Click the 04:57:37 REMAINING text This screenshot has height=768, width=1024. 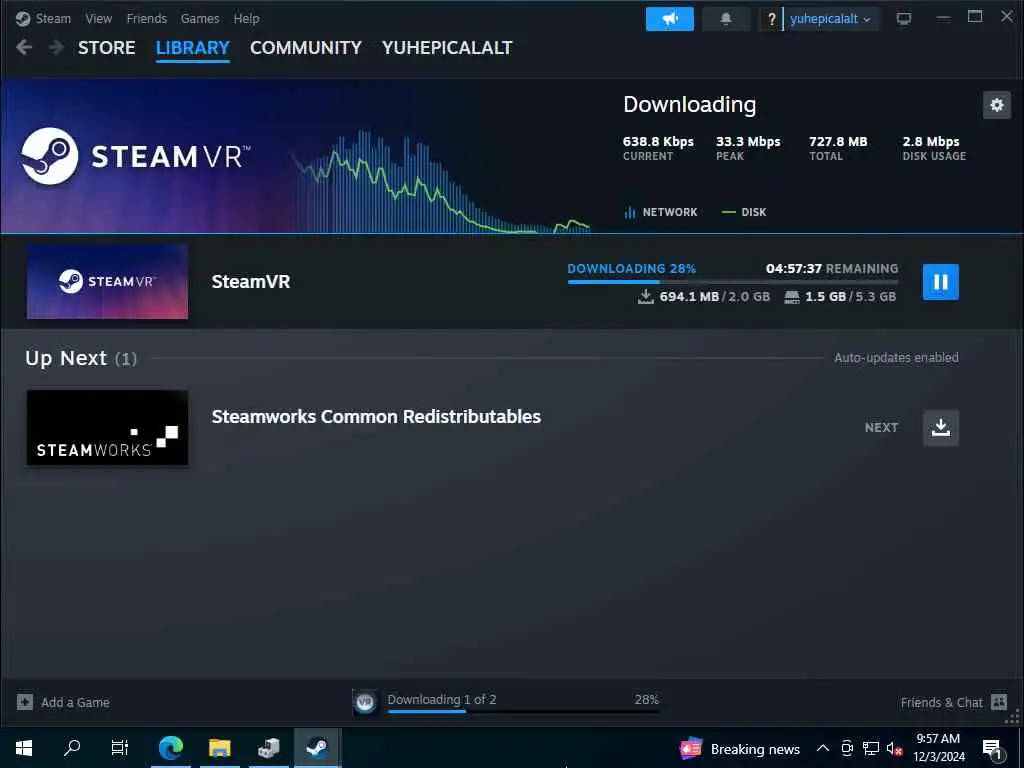832,268
